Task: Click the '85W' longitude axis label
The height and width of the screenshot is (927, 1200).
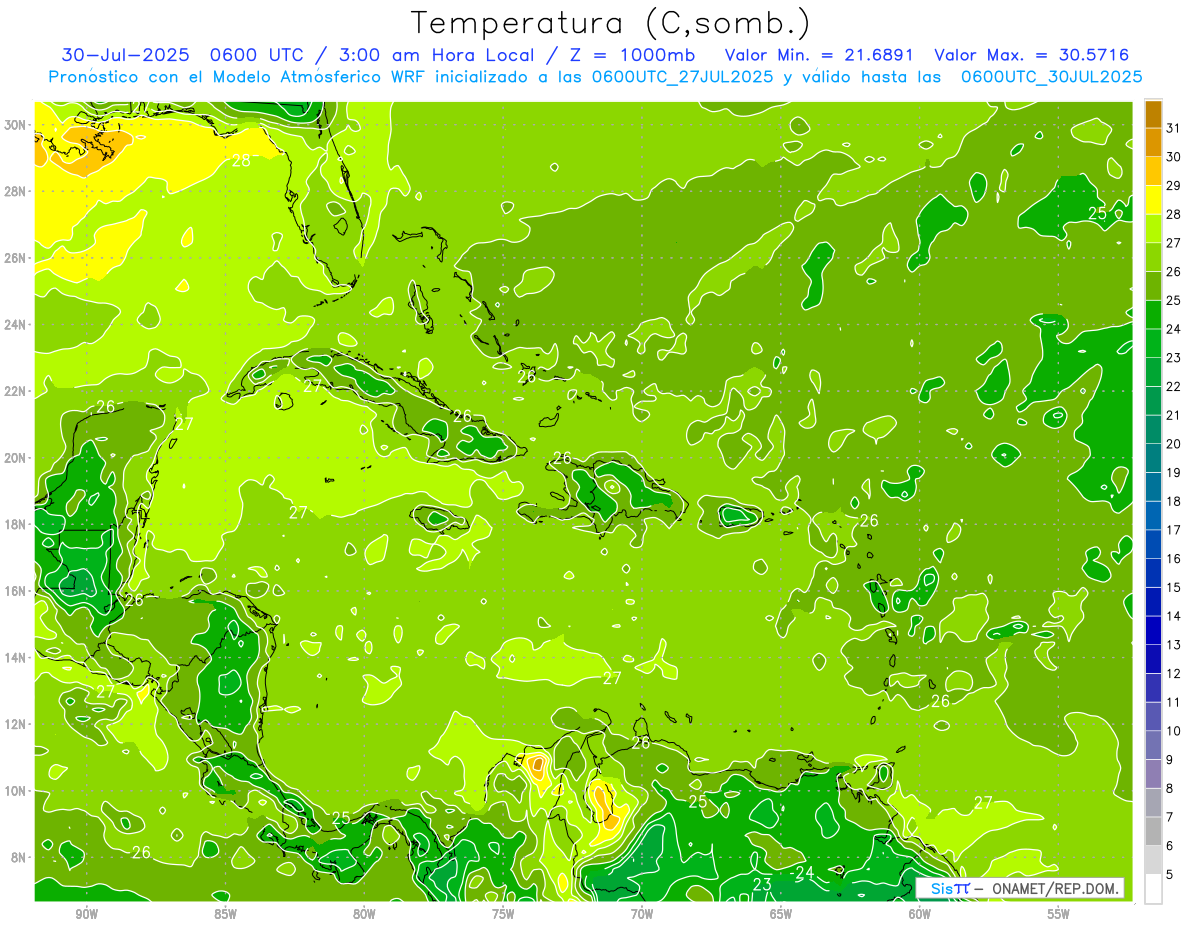Action: [225, 915]
